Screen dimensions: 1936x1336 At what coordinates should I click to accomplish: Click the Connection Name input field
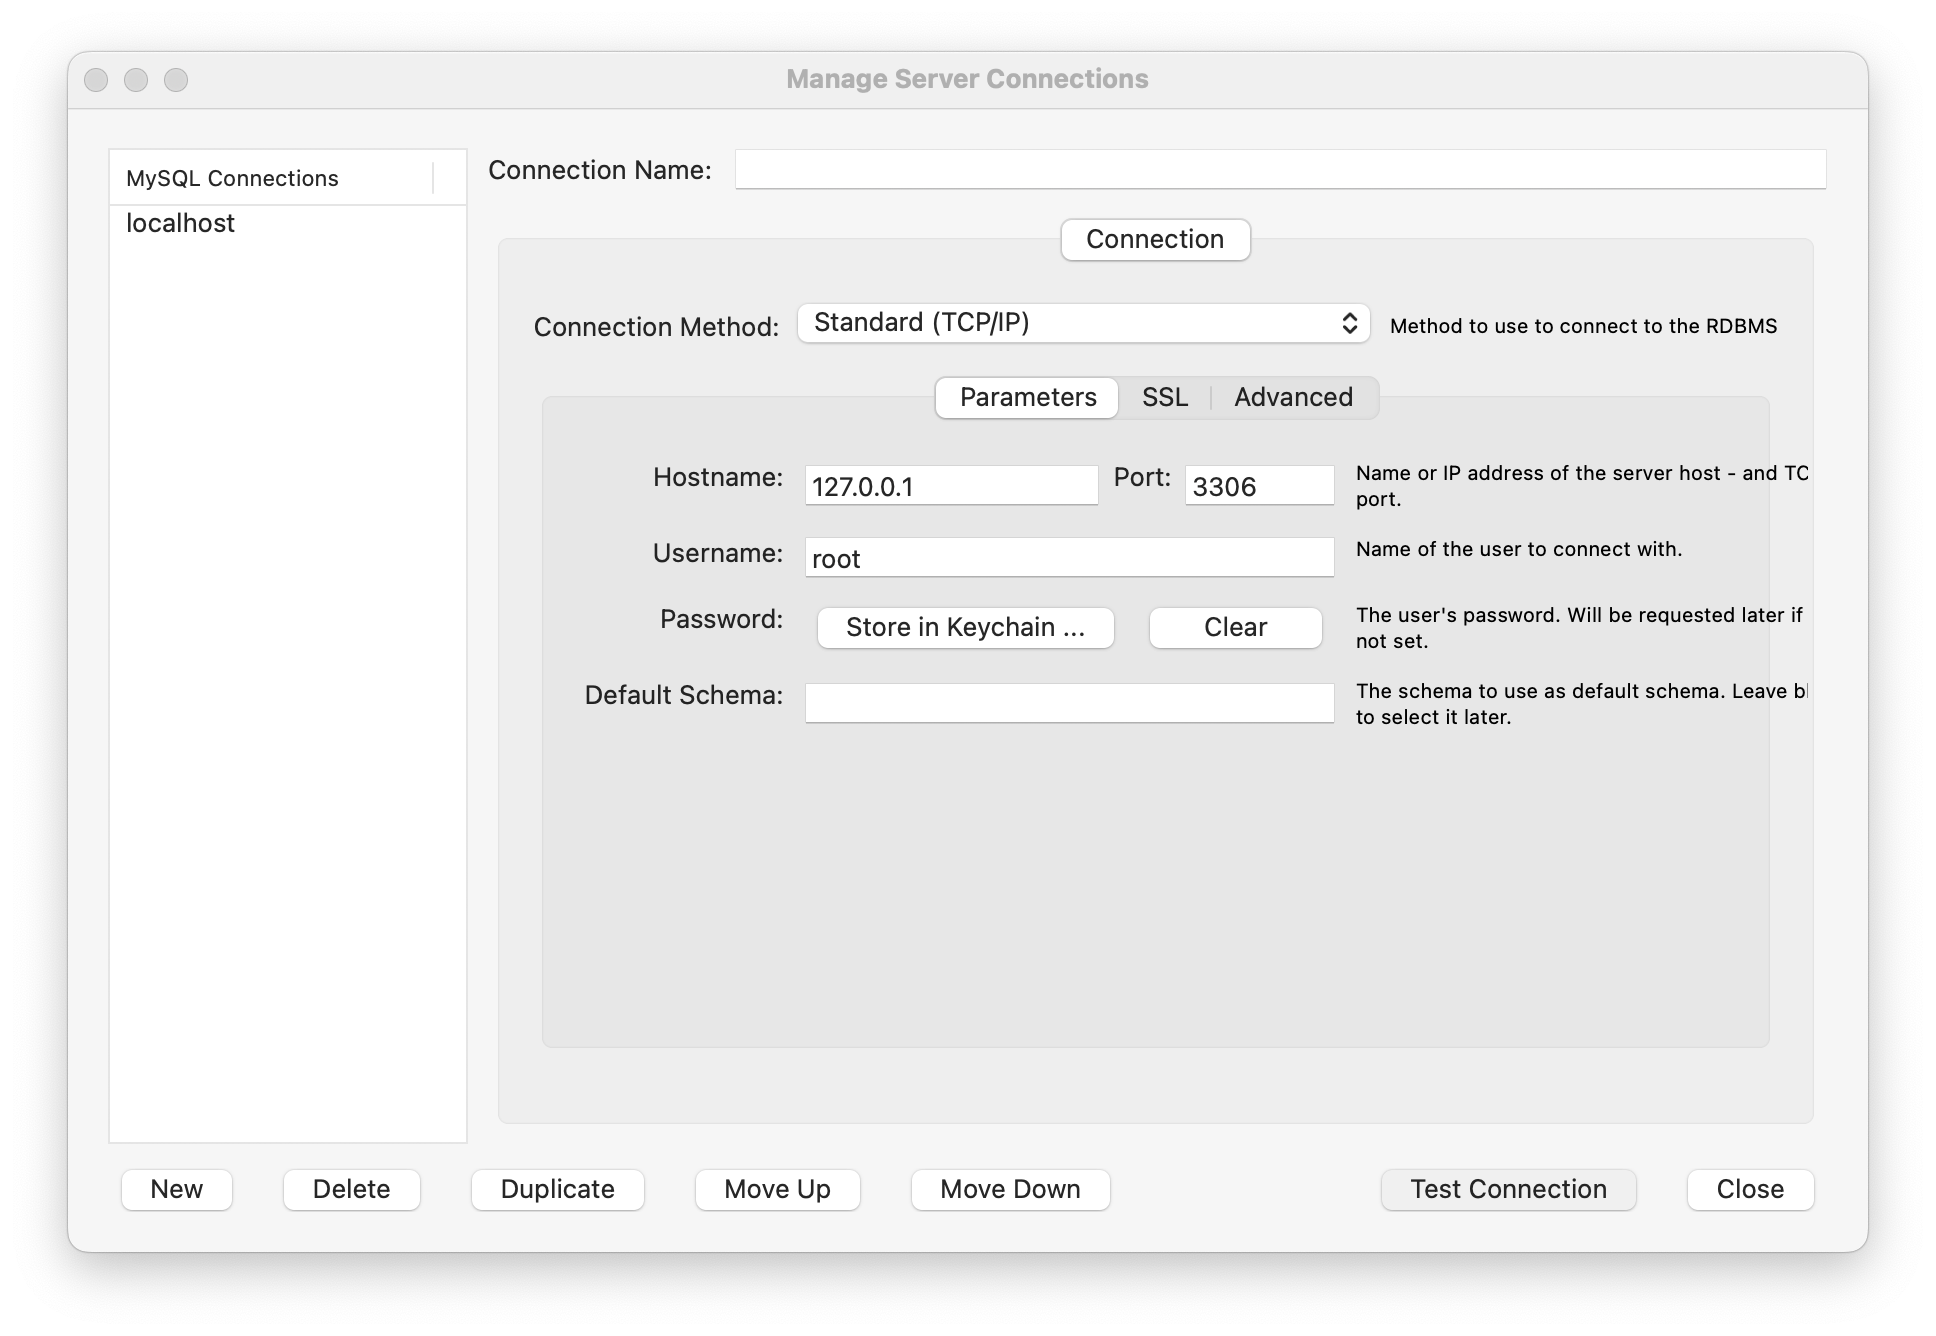(1279, 170)
